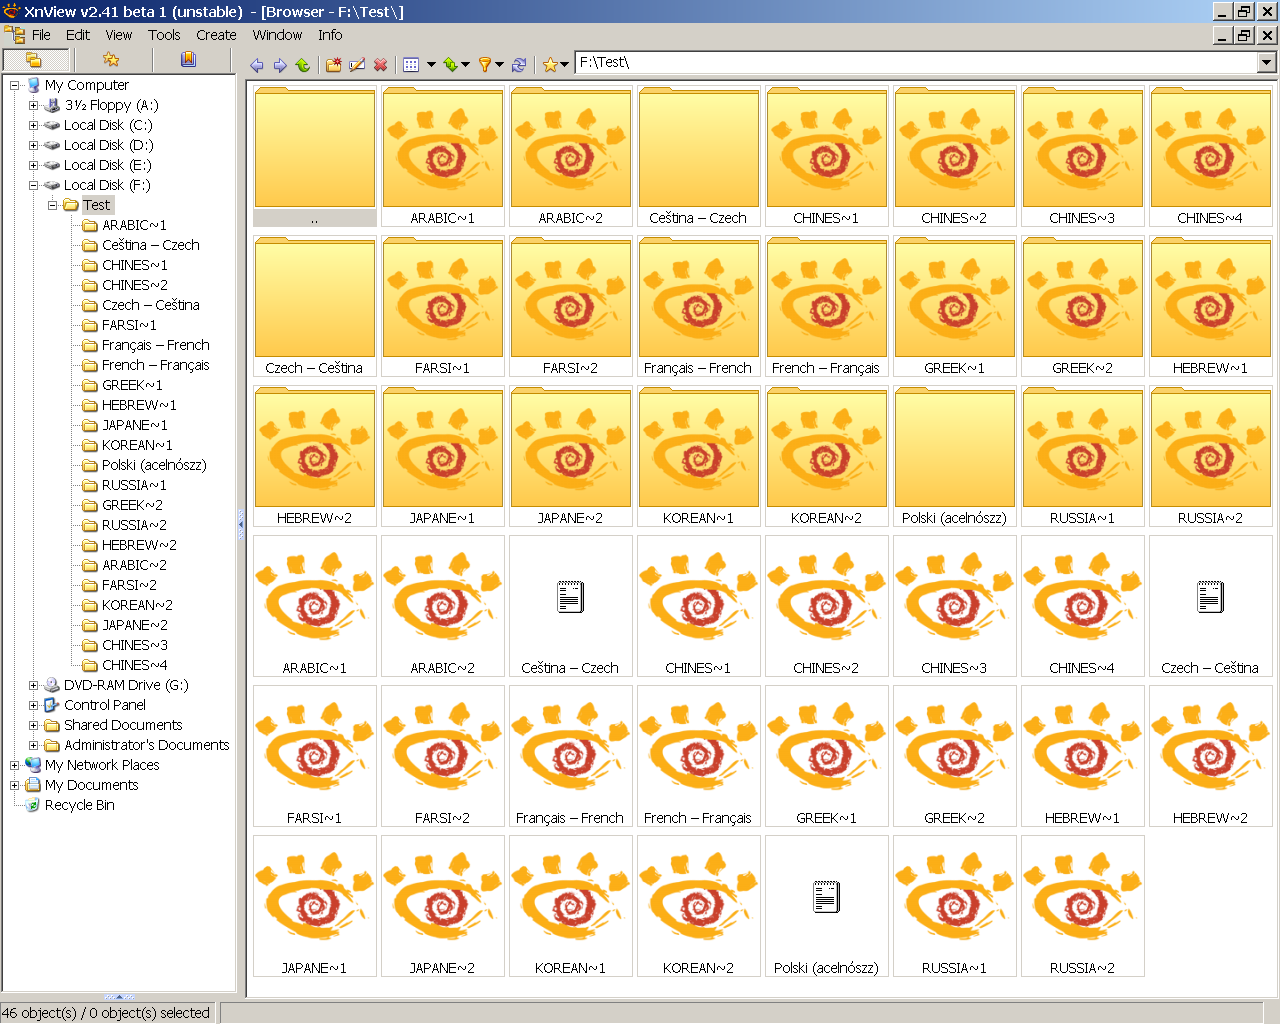This screenshot has width=1280, height=1024.
Task: Create a new folder from the toolbar
Action: pos(334,65)
